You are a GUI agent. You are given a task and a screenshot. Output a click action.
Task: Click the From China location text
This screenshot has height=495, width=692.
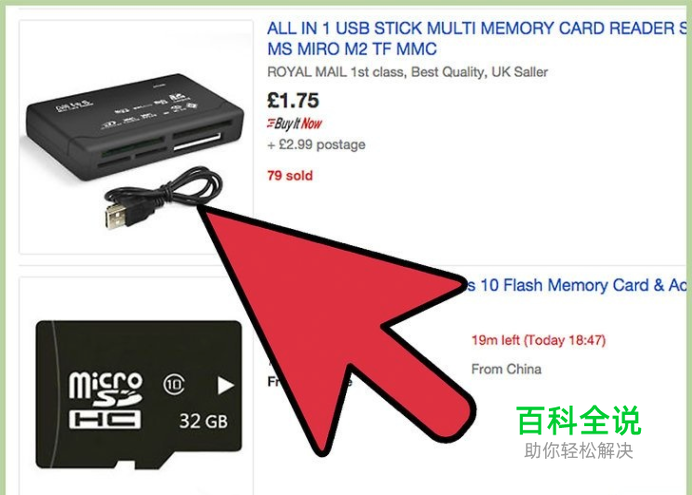506,369
